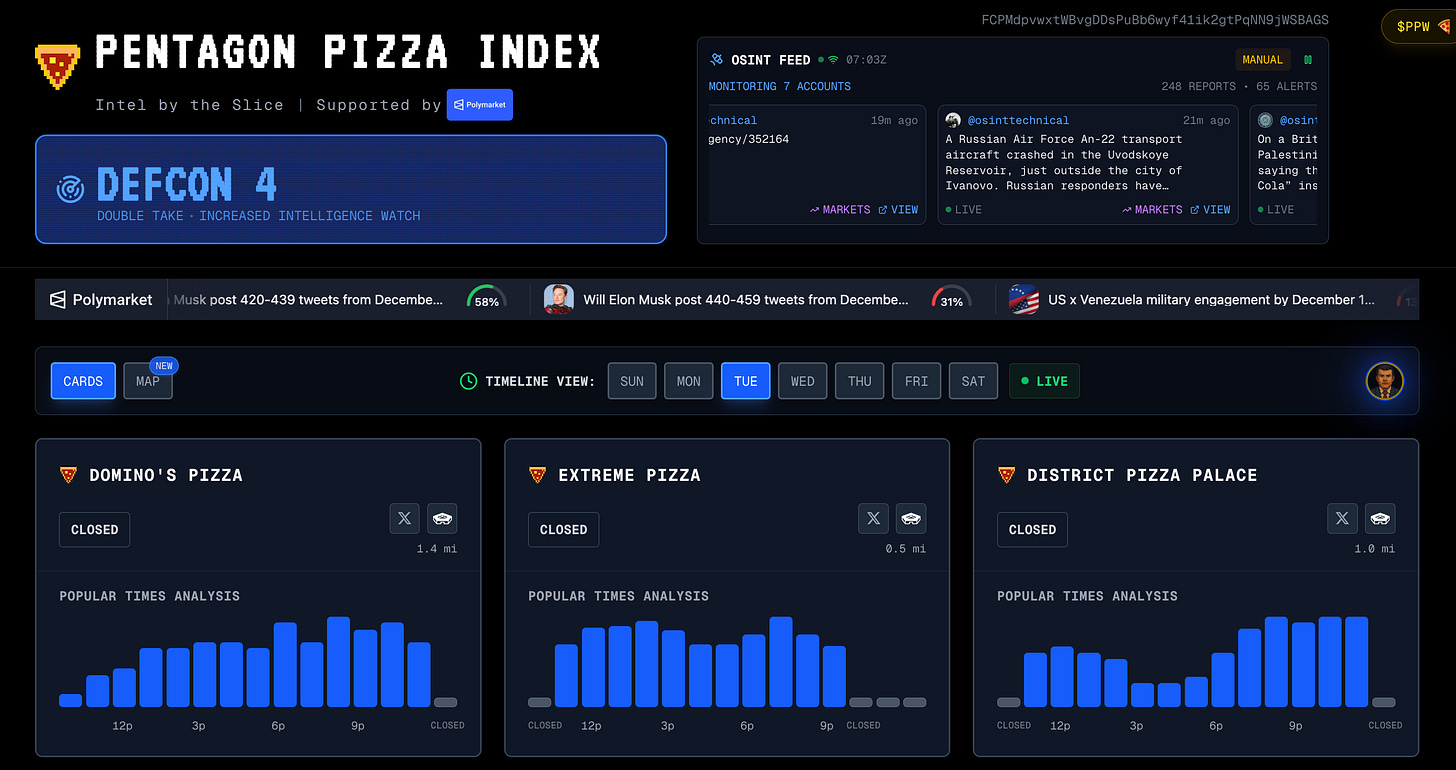Open the Polymarket sponsor badge in the header

(x=480, y=104)
